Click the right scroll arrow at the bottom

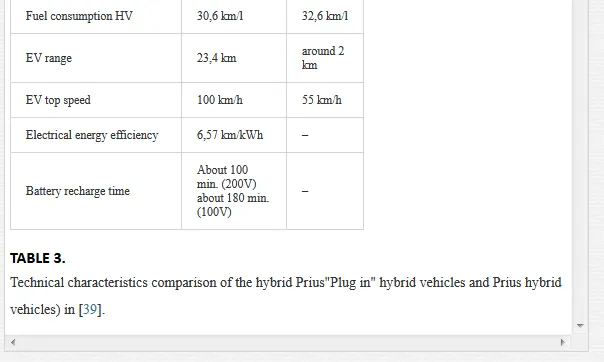[x=563, y=342]
